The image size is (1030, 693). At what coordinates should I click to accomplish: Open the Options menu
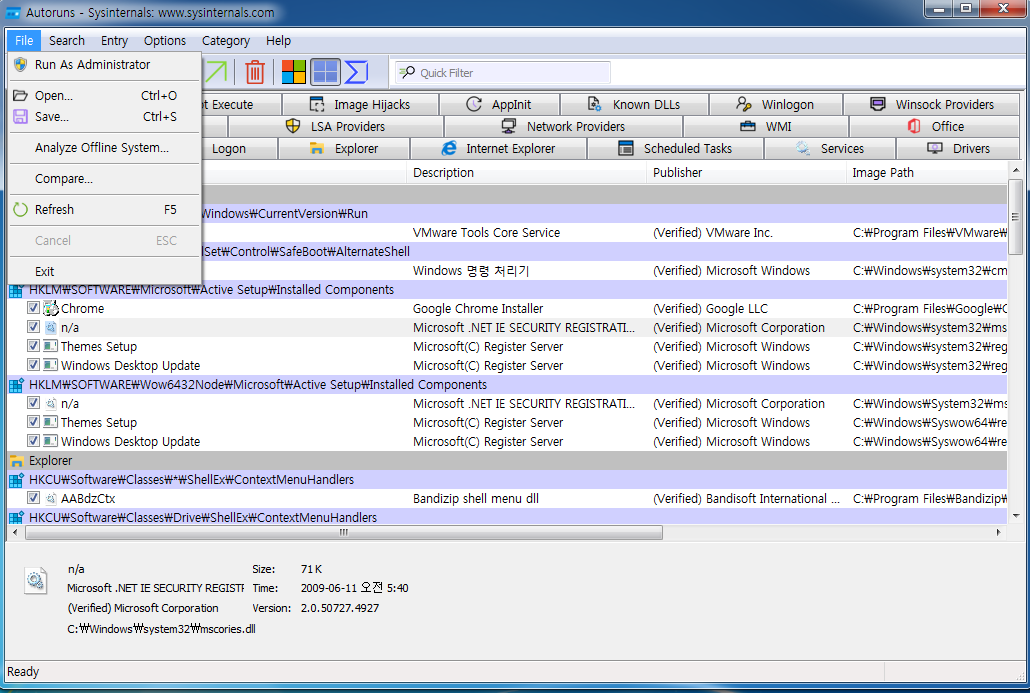[165, 41]
